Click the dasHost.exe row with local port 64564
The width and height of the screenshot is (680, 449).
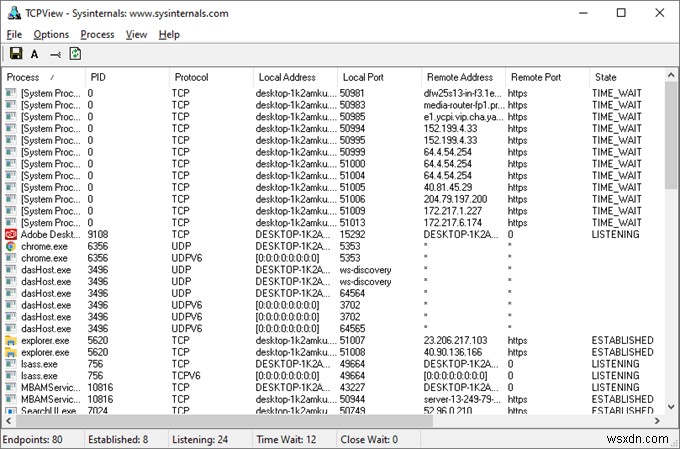point(333,293)
